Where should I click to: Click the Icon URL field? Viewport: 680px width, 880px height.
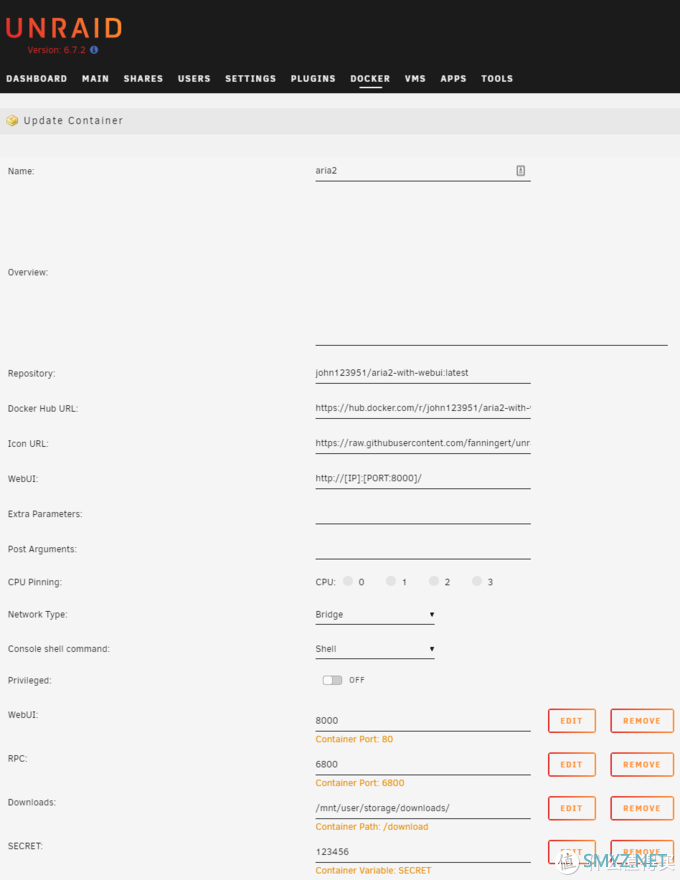[422, 443]
